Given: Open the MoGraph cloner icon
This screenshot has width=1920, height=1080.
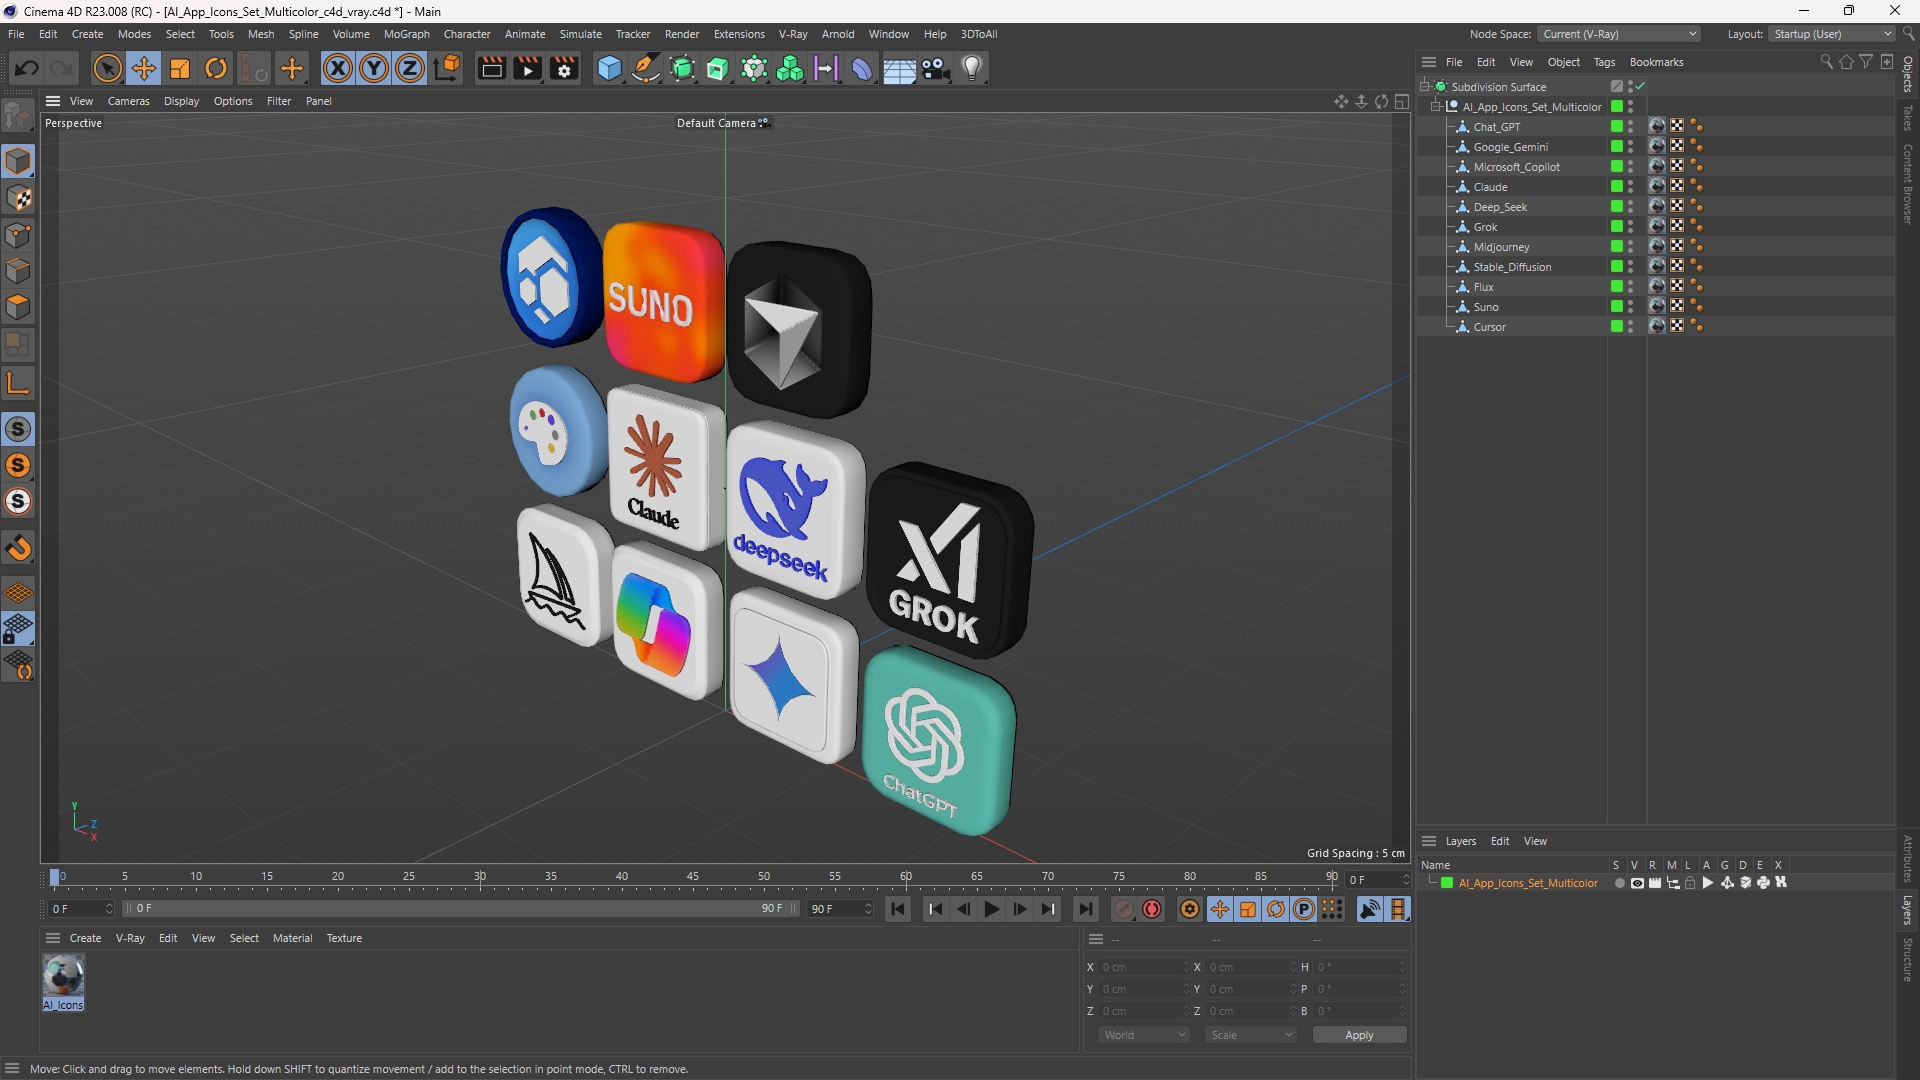Looking at the screenshot, I should [x=790, y=68].
